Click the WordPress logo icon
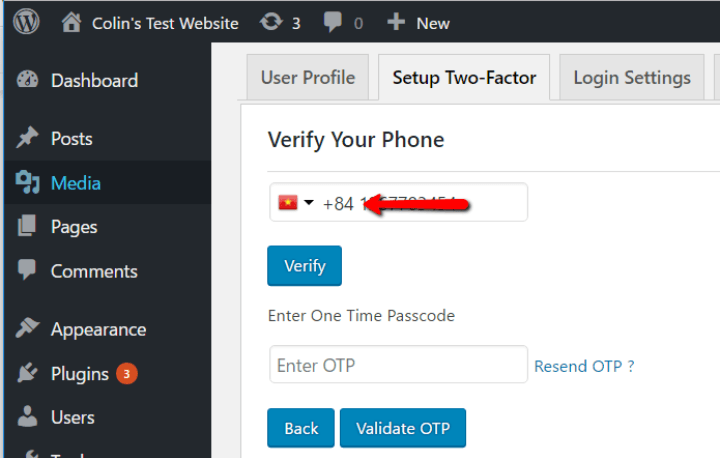 (x=26, y=22)
